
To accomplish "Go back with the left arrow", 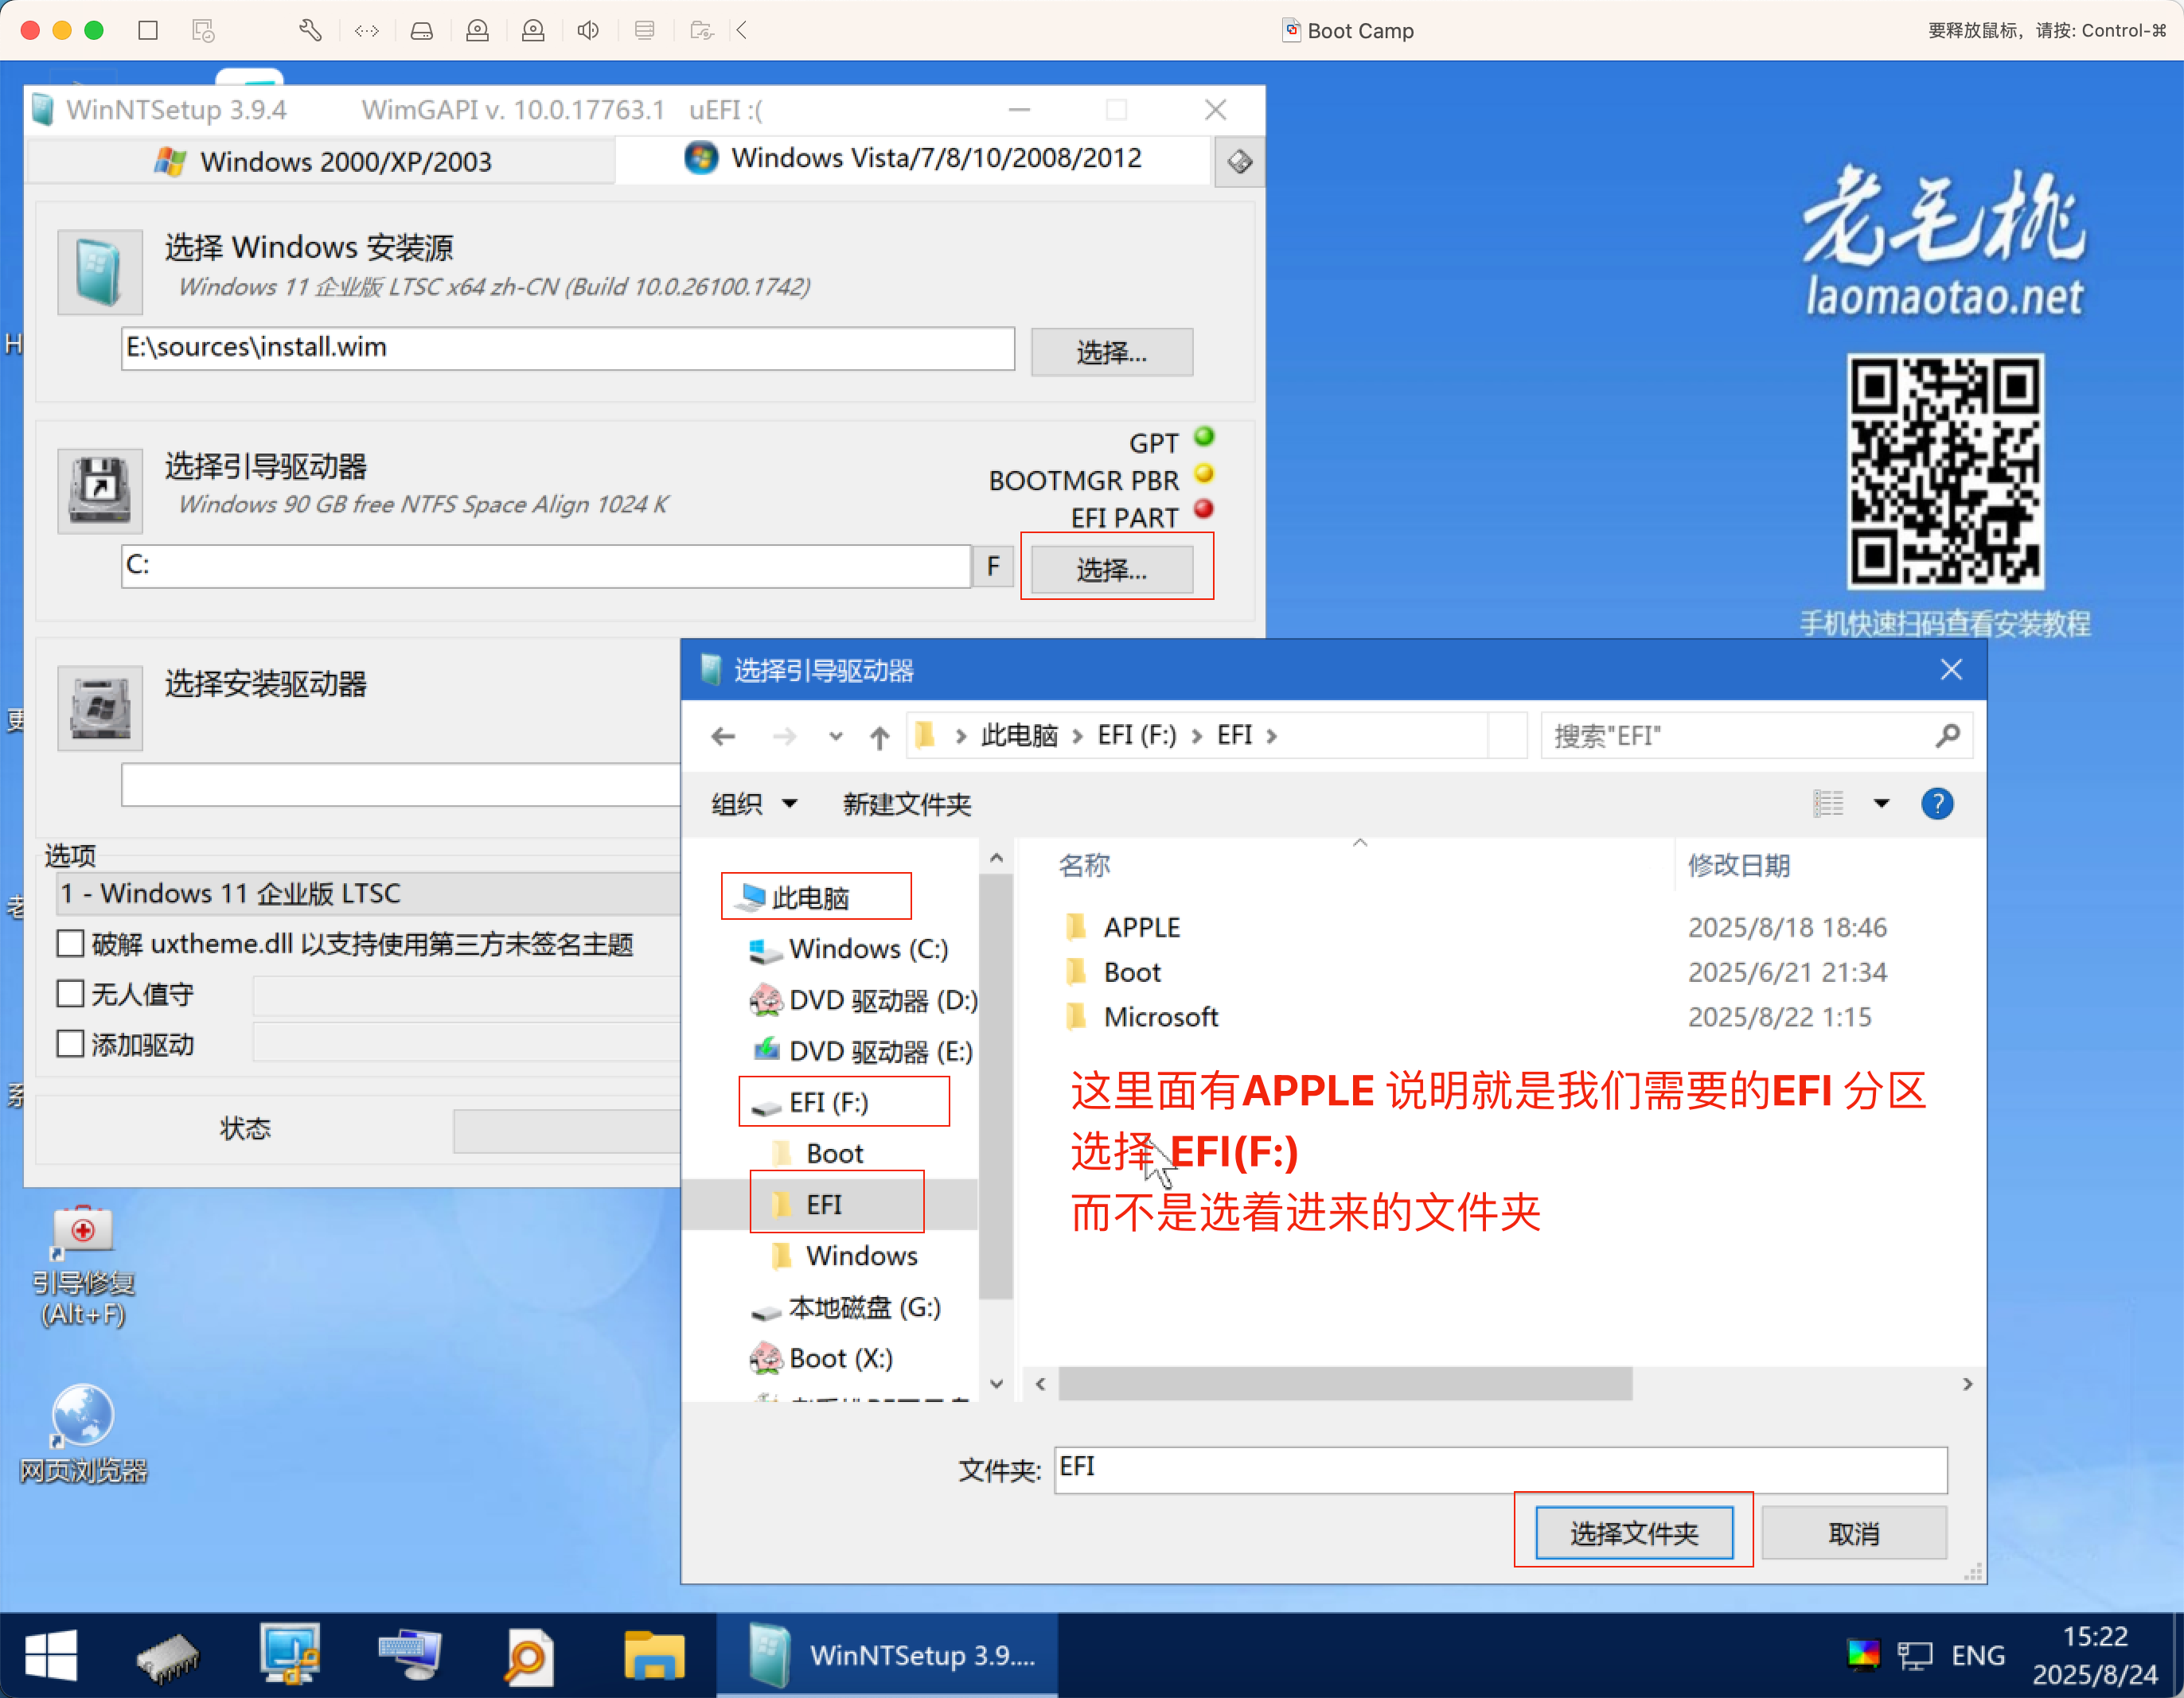I will pyautogui.click(x=723, y=737).
